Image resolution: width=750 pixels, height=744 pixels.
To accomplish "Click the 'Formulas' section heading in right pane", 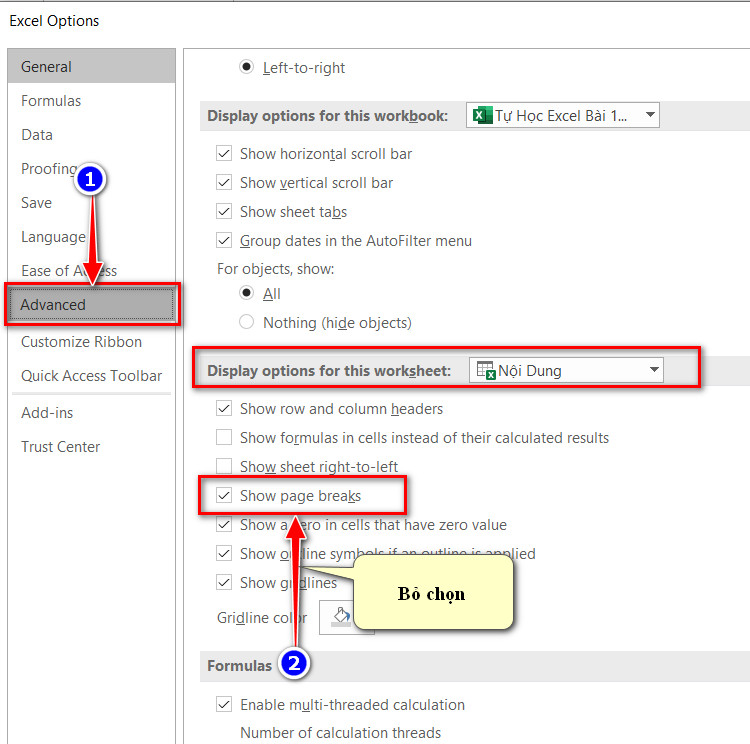I will (239, 666).
